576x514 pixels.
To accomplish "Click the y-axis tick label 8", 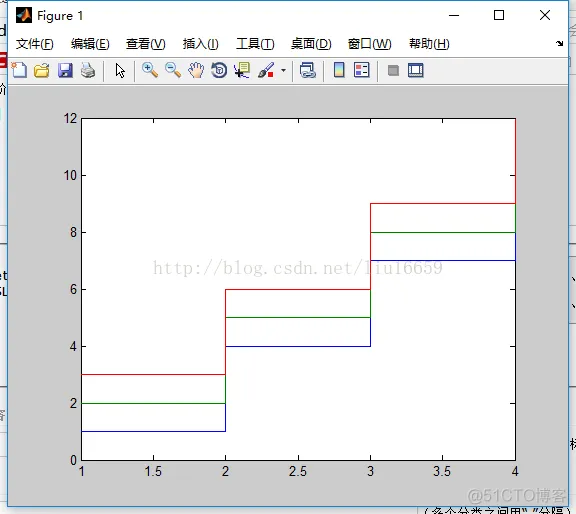I will point(73,232).
